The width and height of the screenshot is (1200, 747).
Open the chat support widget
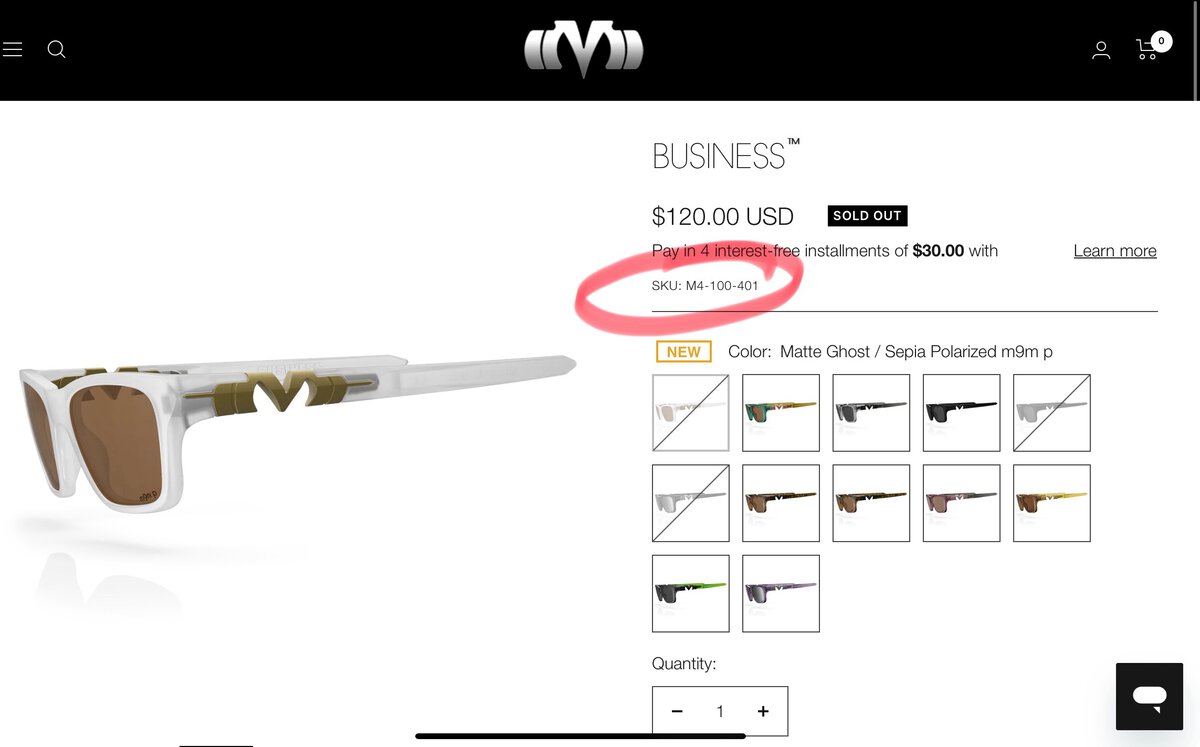click(1150, 696)
